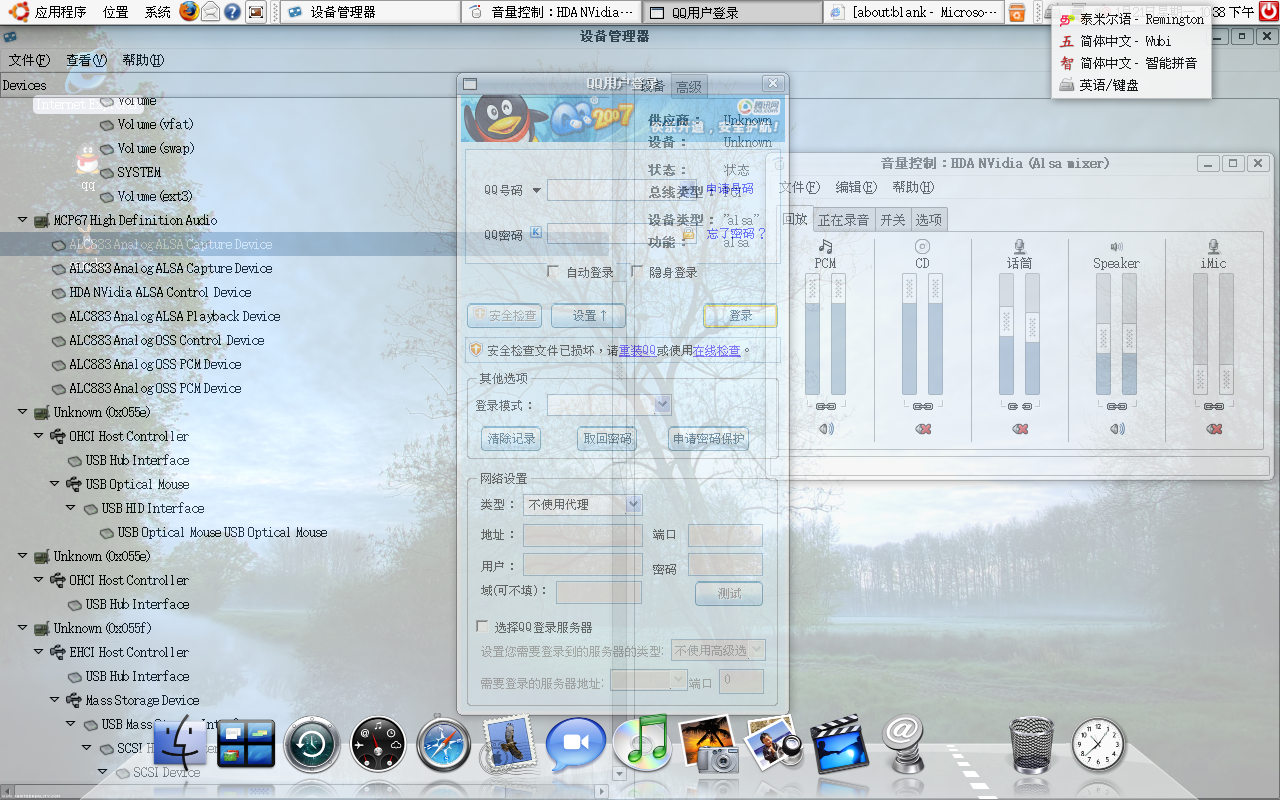Open QQ号码 dropdown arrow

(536, 190)
